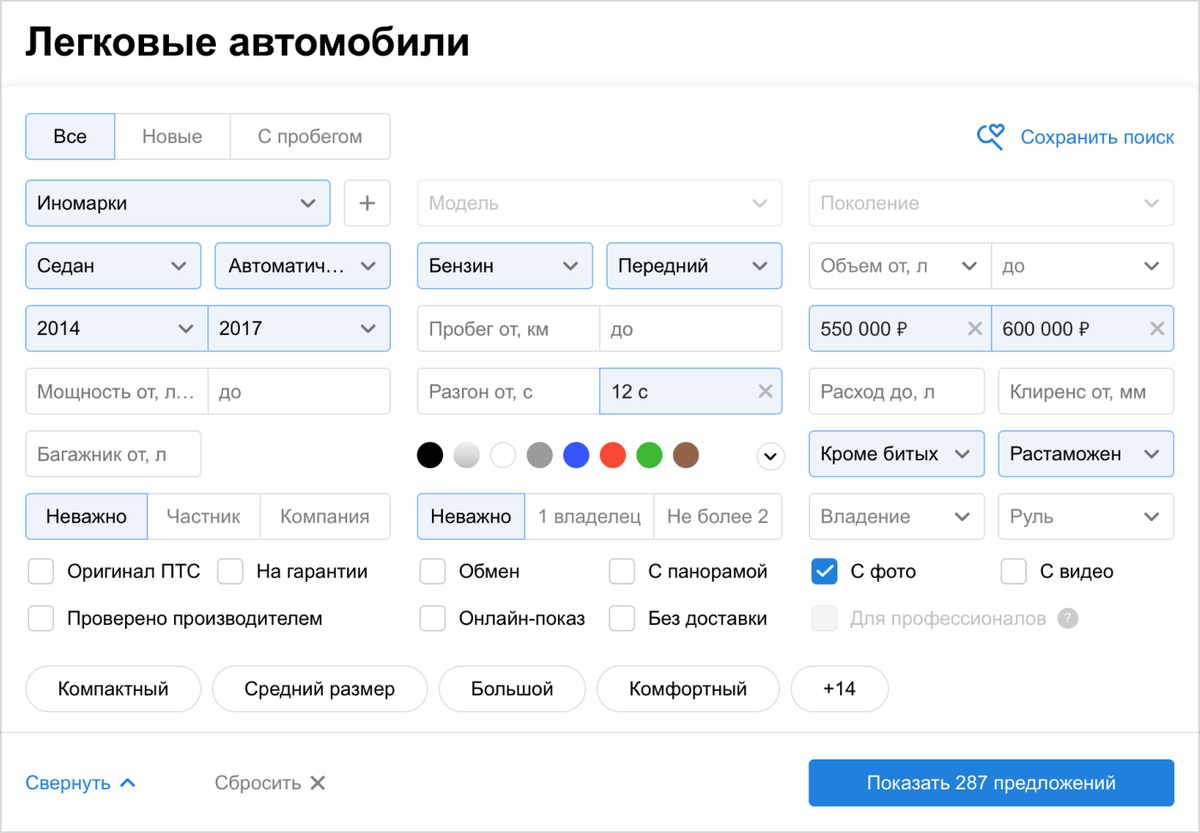Open the Поколение dropdown
The image size is (1200, 833).
tap(991, 203)
